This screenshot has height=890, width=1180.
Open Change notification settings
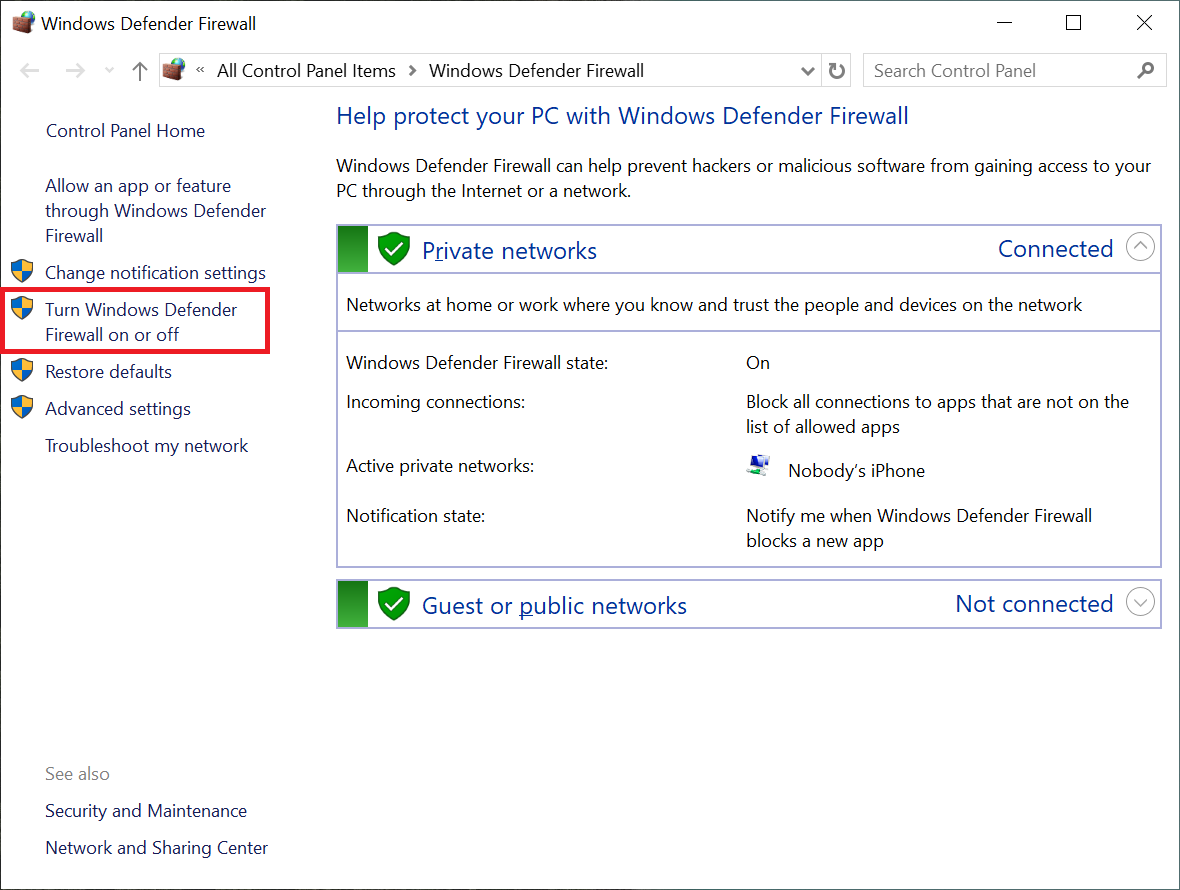point(155,273)
